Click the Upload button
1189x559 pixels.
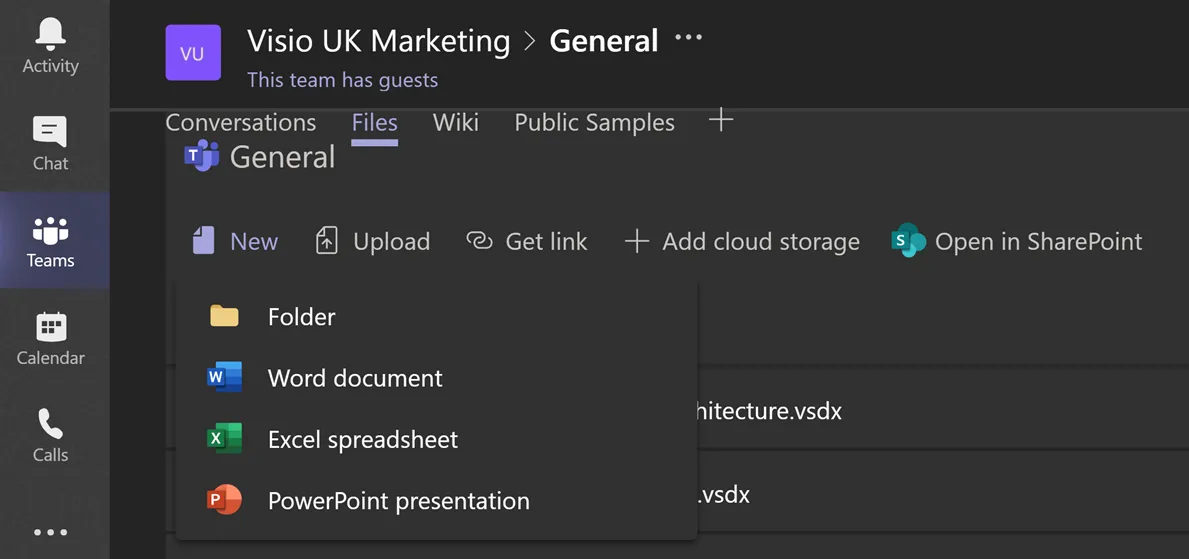373,242
